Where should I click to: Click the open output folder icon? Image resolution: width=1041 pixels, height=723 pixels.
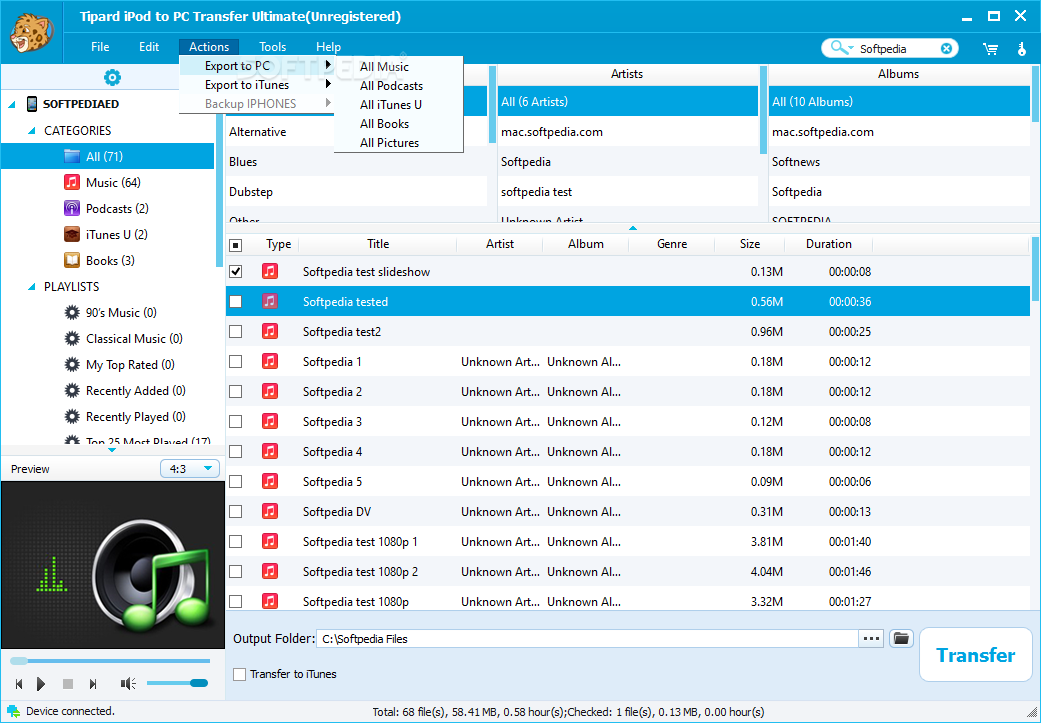tap(901, 638)
